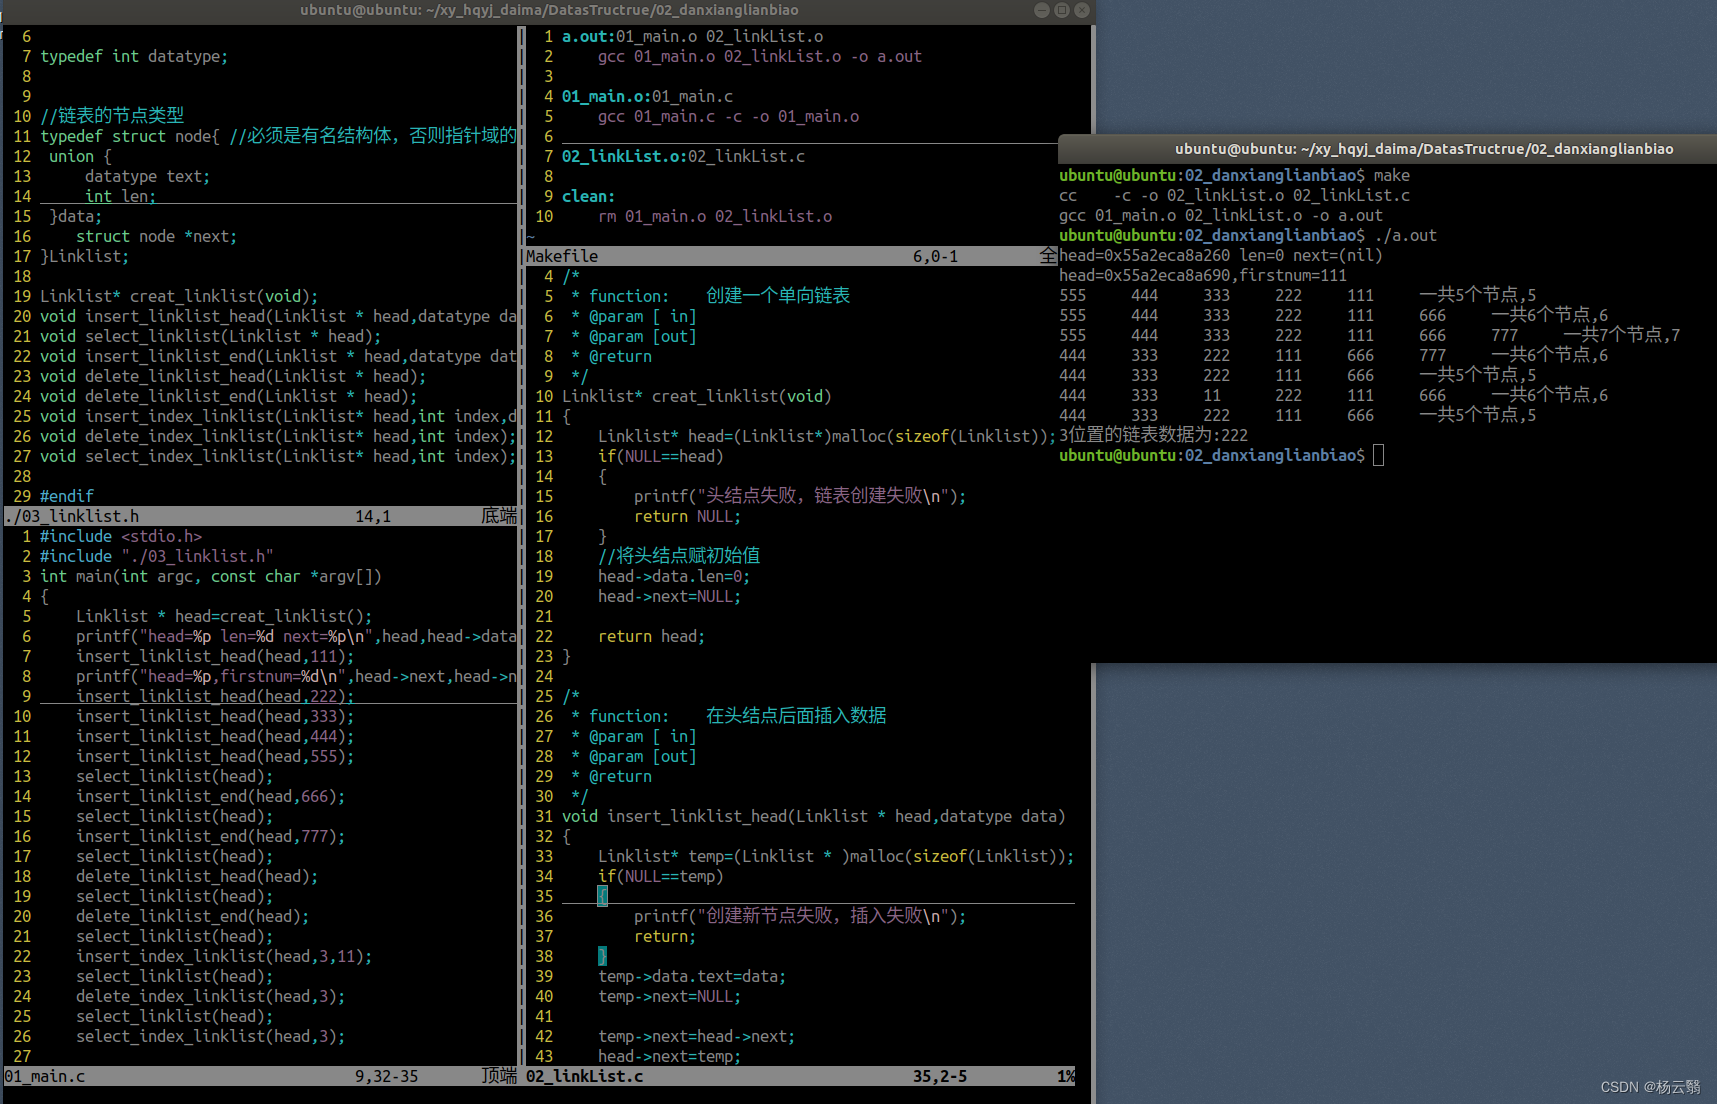Screen dimensions: 1717x1104
Task: Click the minimize icon on the main terminal
Action: [x=1041, y=10]
